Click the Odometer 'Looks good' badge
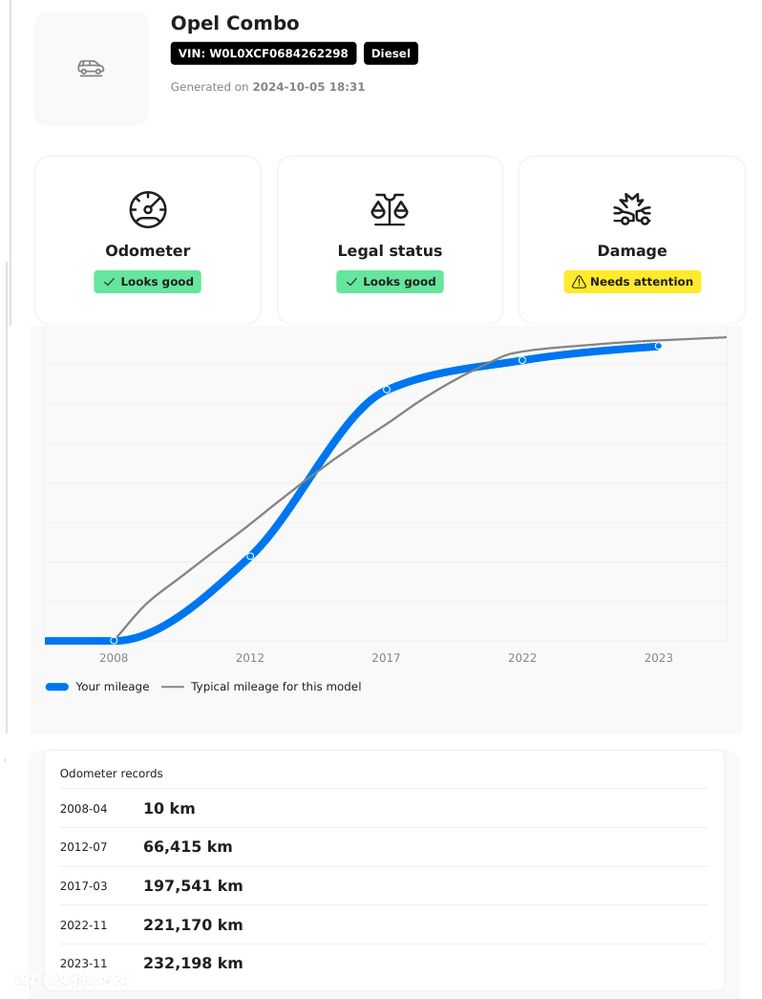This screenshot has width=762, height=999. click(148, 282)
